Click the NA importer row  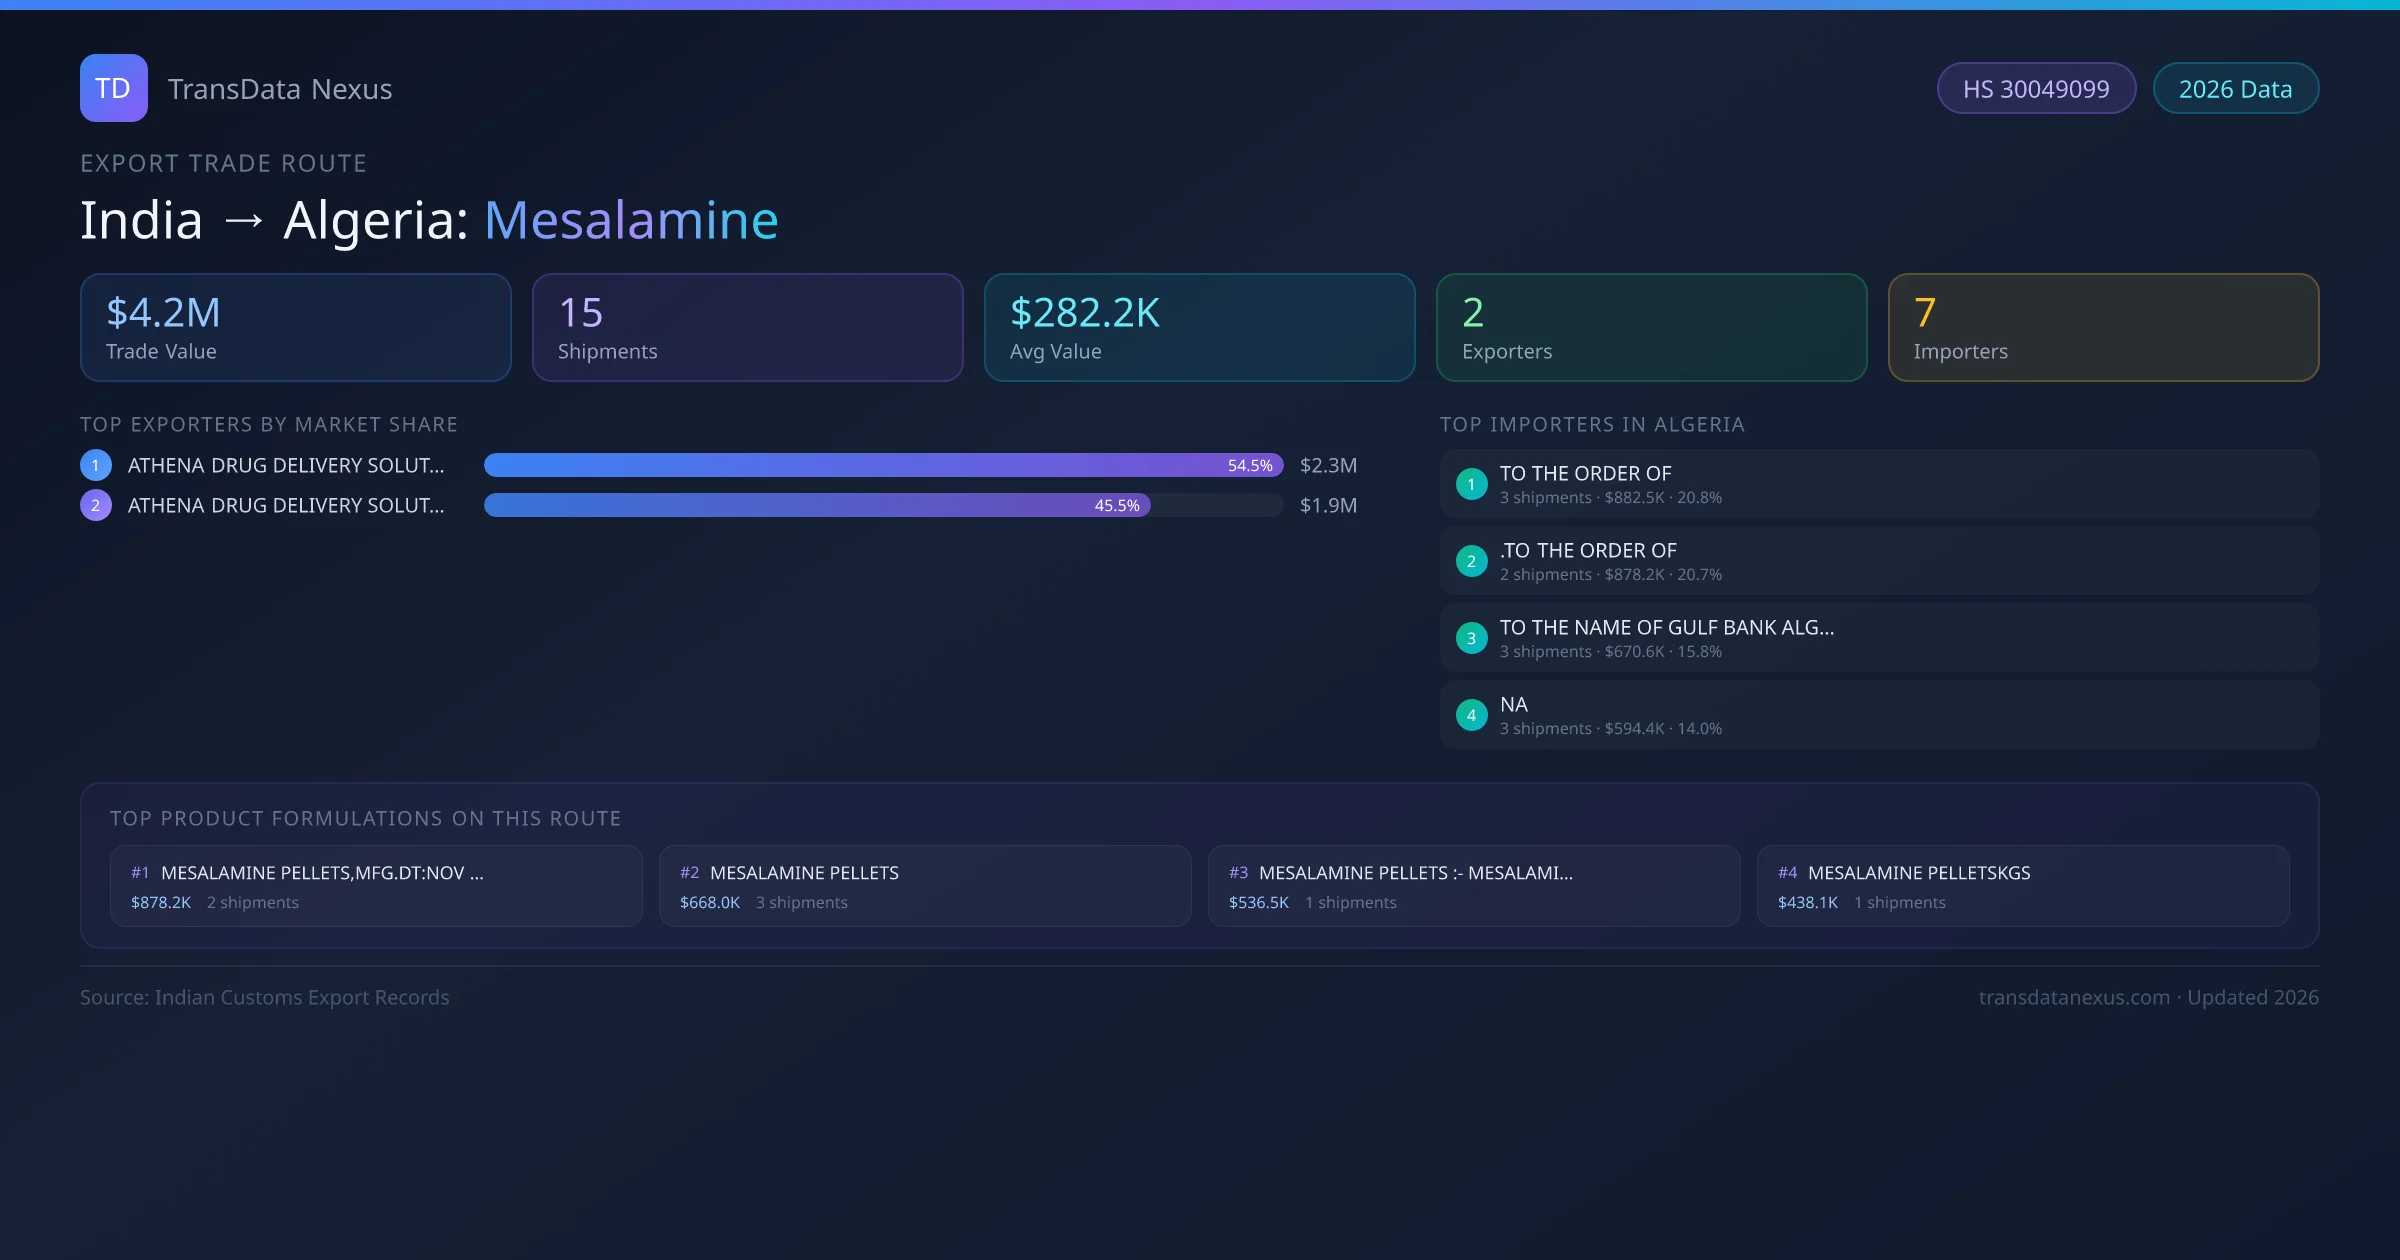click(1878, 715)
